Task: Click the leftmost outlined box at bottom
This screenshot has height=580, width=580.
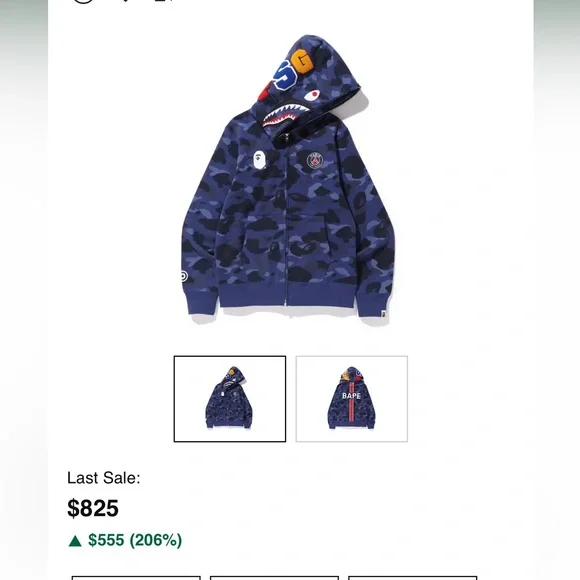Action: (x=136, y=578)
